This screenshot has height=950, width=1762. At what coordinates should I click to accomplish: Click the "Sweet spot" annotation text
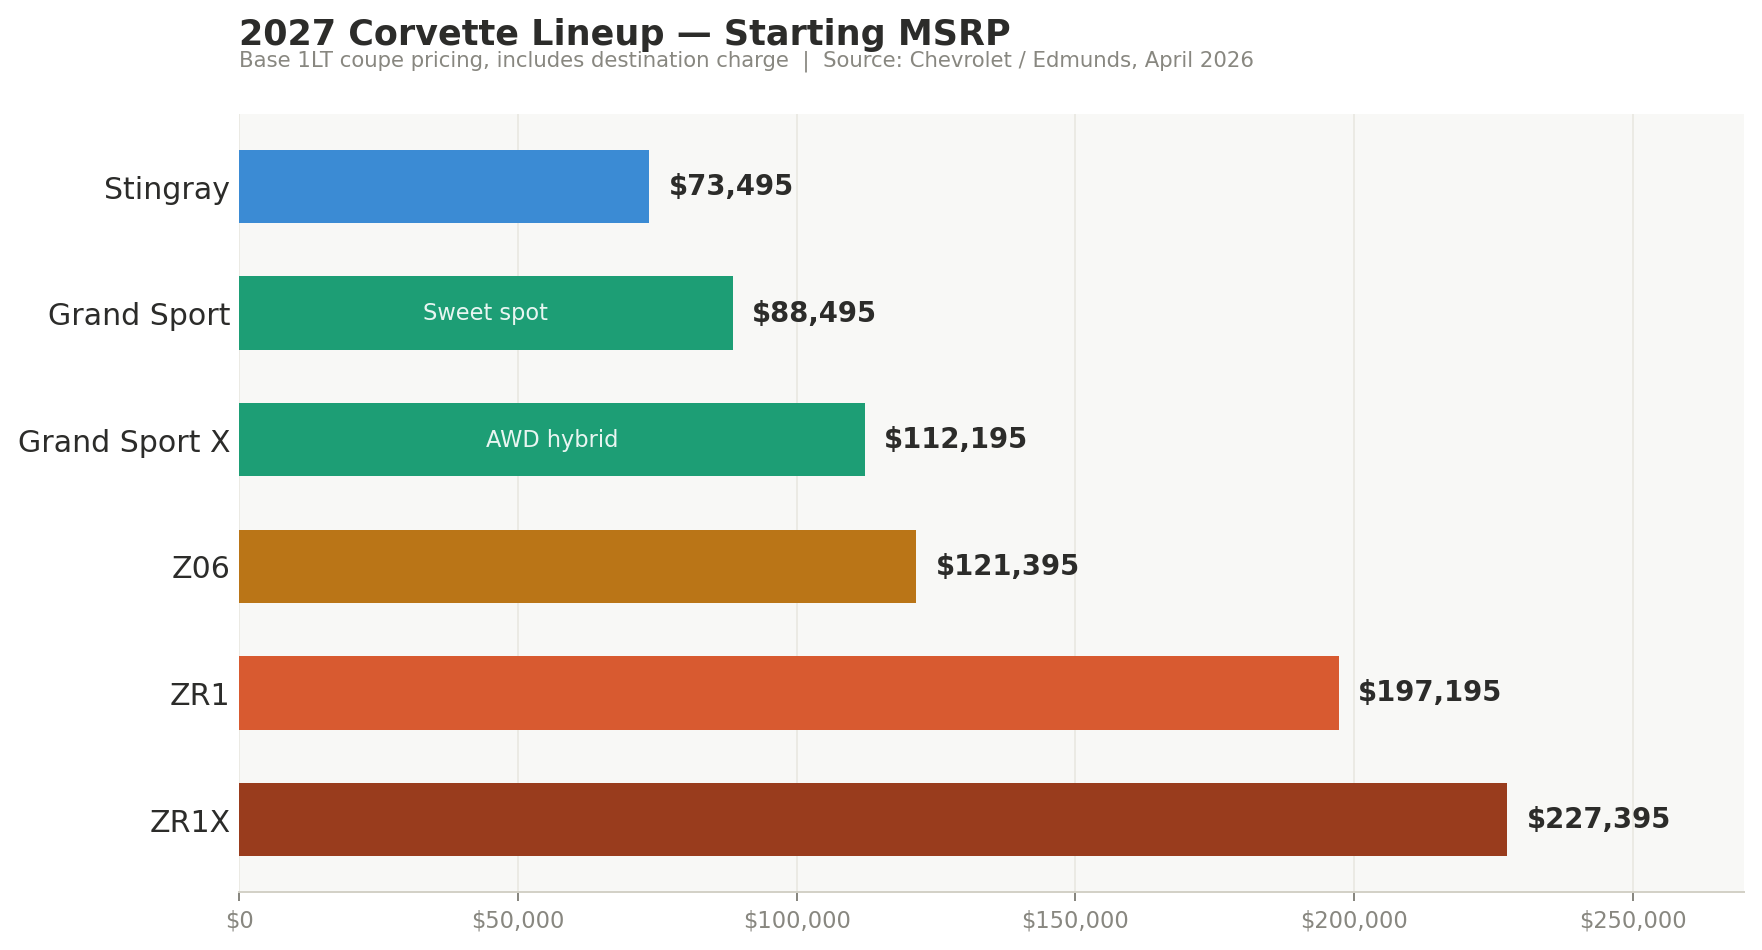(x=485, y=313)
